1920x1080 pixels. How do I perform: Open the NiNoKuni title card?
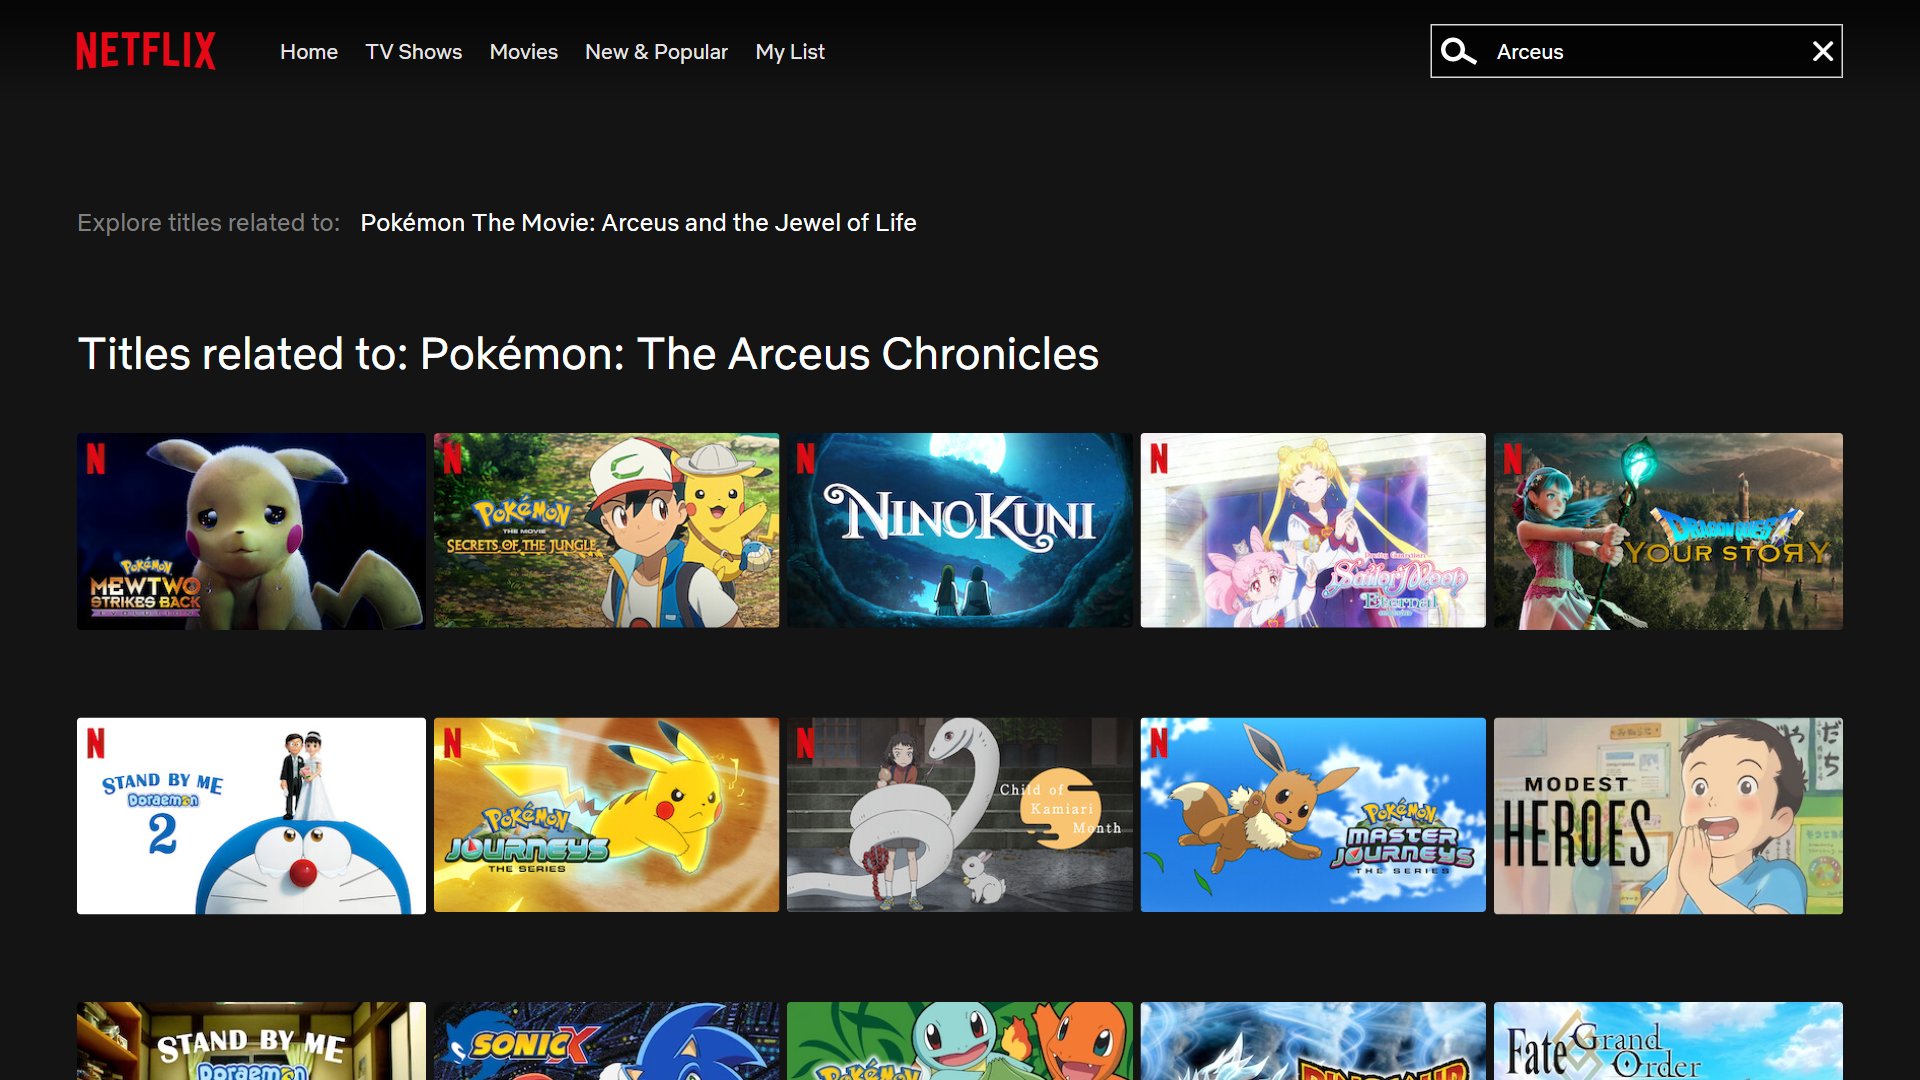tap(959, 531)
